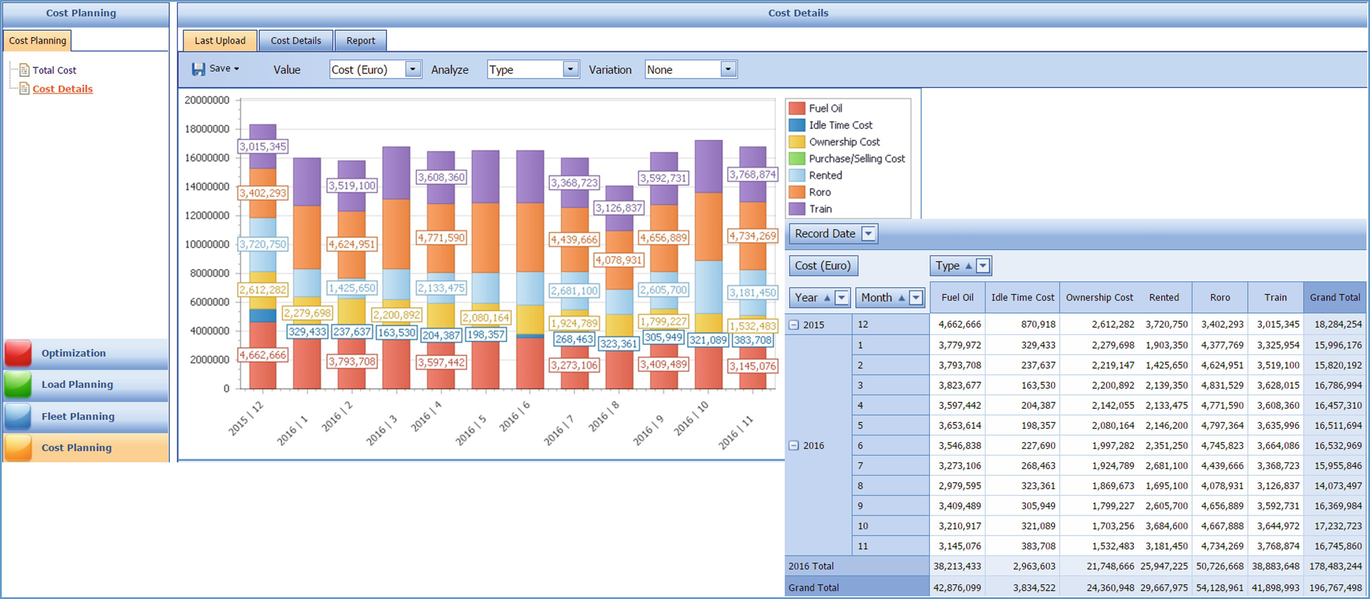Image resolution: width=1370 pixels, height=599 pixels.
Task: Click the Ownership Cost yellow legend swatch
Action: pos(797,142)
